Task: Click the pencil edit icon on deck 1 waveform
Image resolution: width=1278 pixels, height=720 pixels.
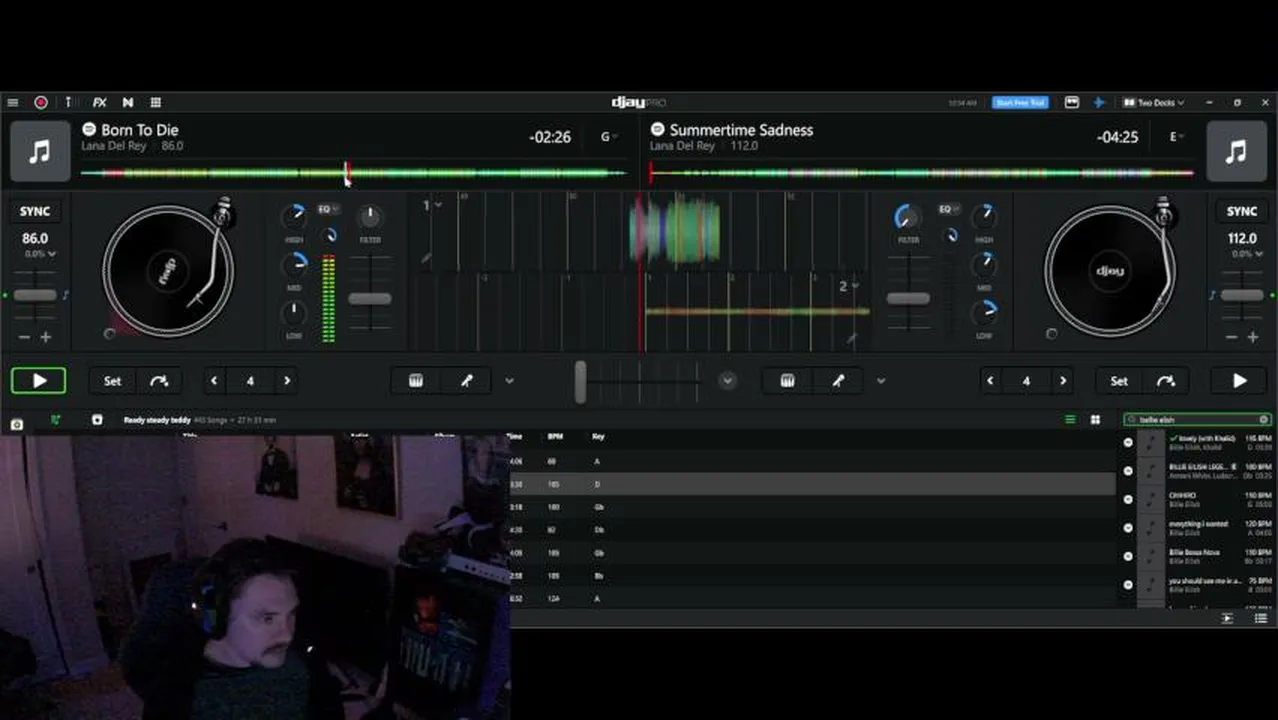Action: pyautogui.click(x=427, y=258)
